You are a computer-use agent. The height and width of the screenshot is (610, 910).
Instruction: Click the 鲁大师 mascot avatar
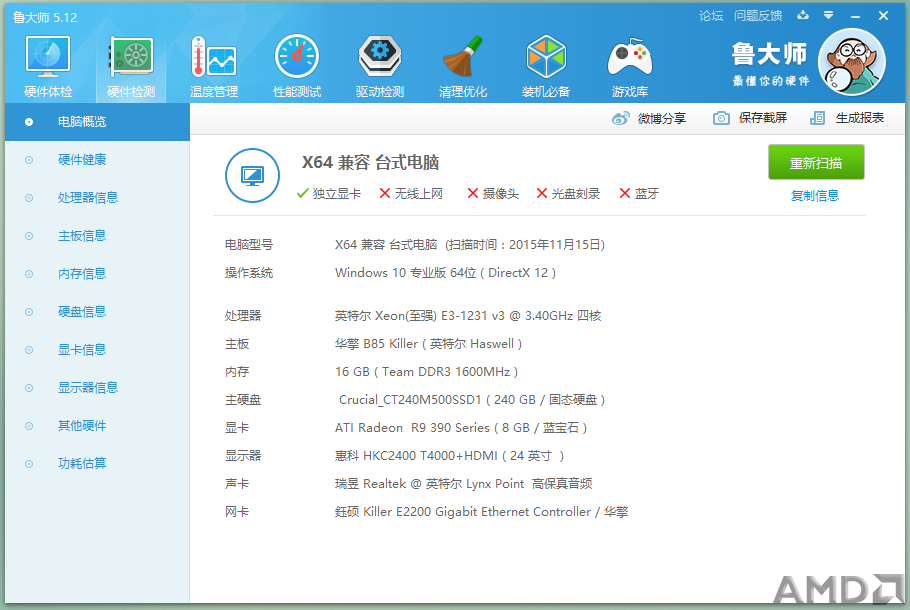[x=851, y=62]
